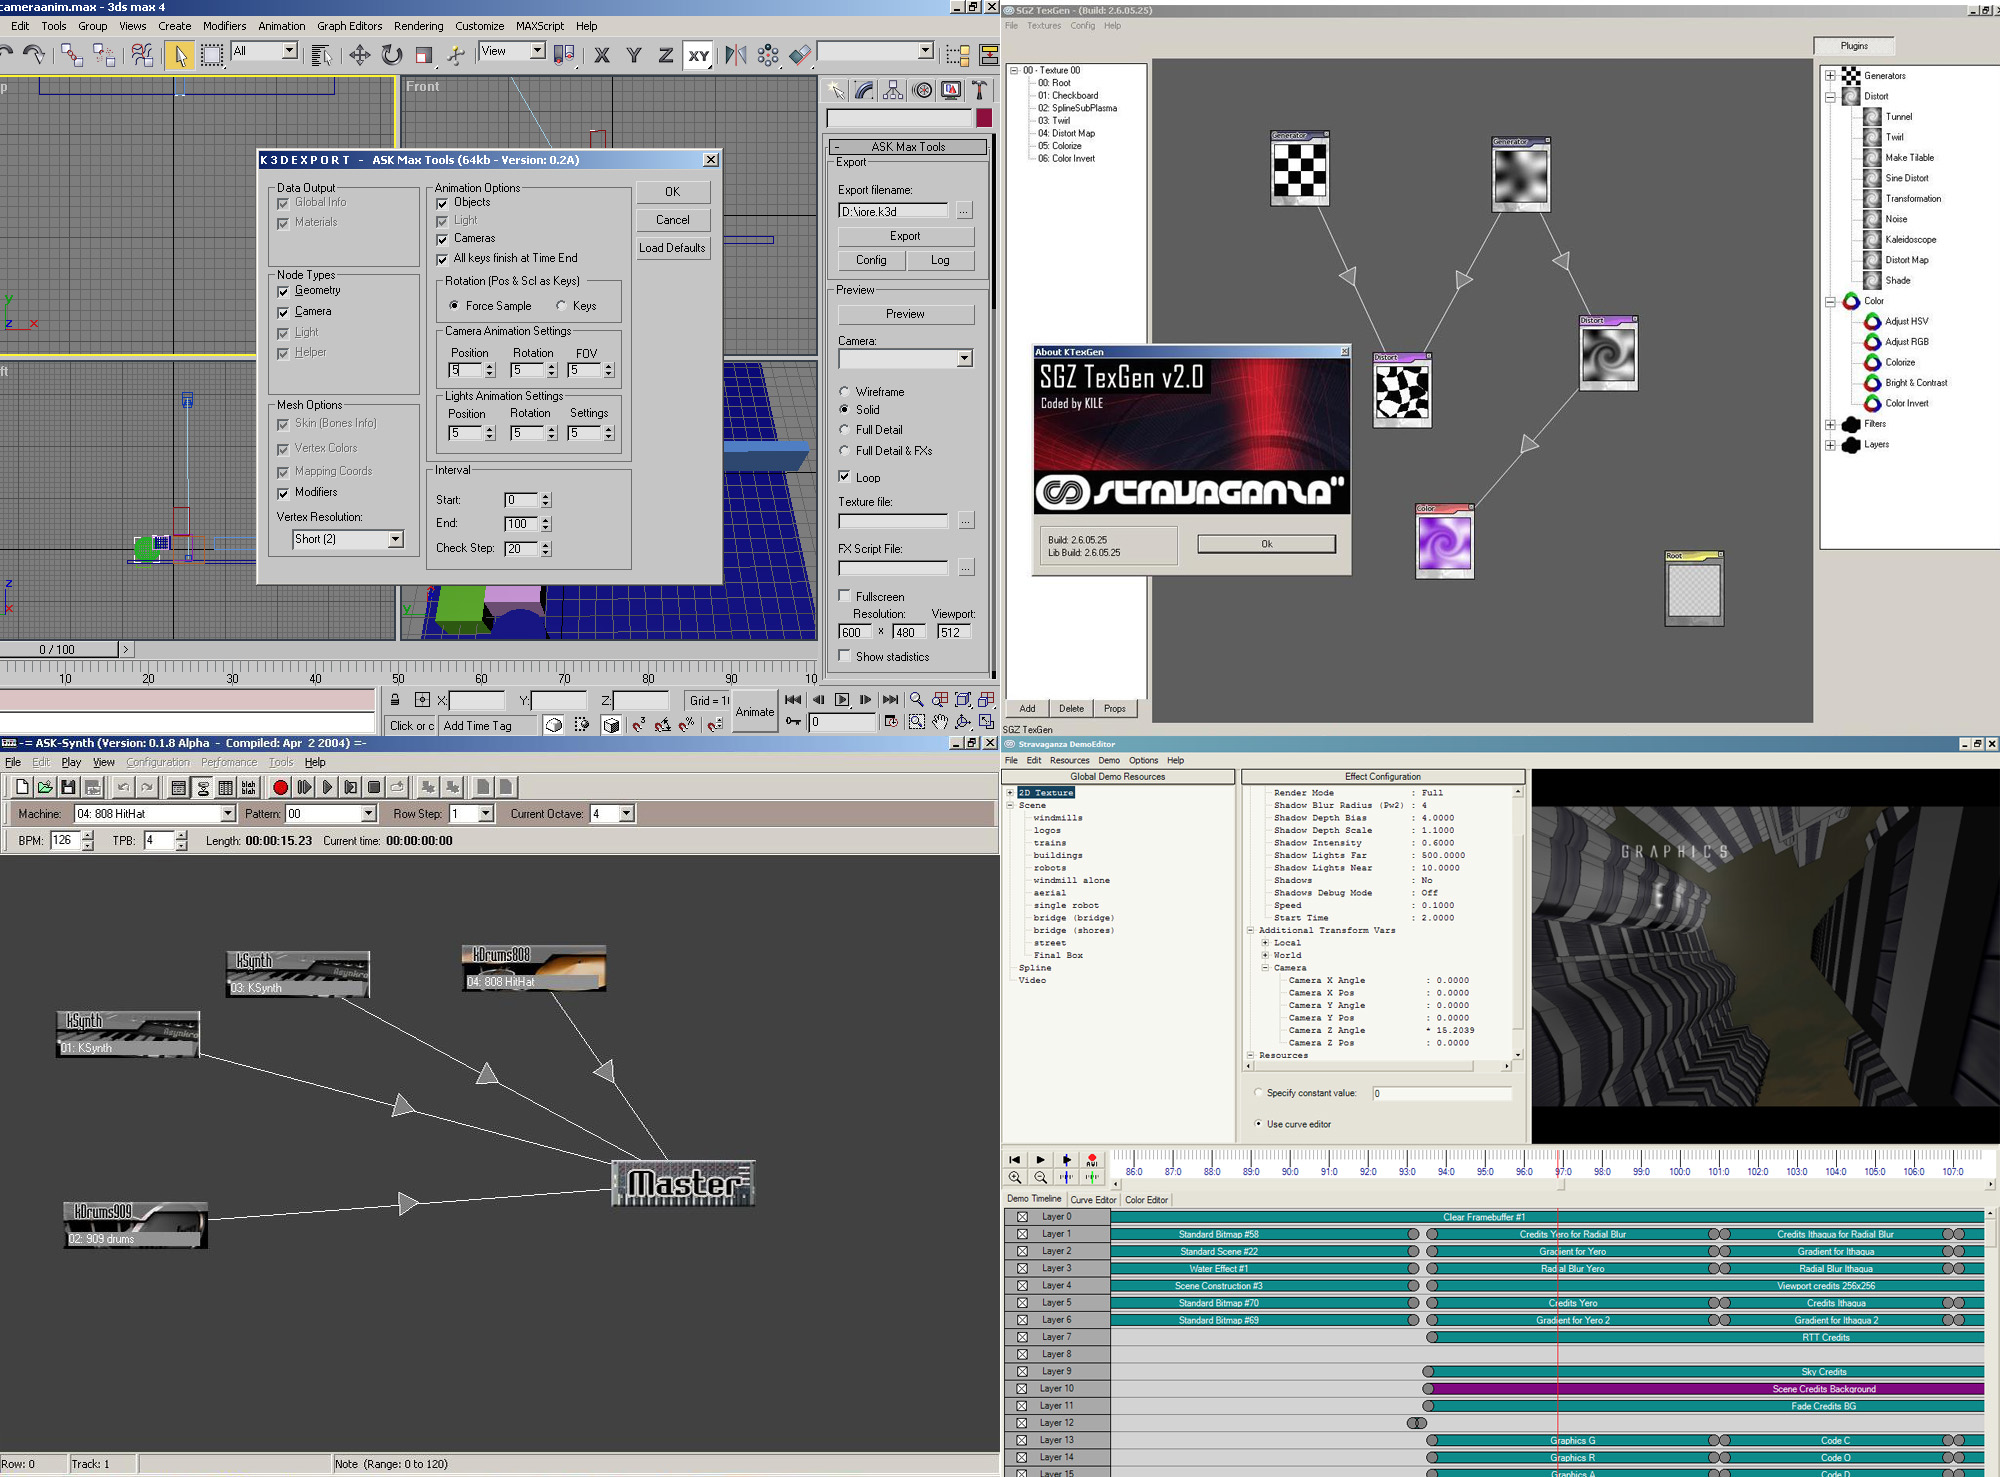This screenshot has width=2000, height=1477.
Task: Uncheck Geometry under Node Types
Action: pyautogui.click(x=283, y=291)
